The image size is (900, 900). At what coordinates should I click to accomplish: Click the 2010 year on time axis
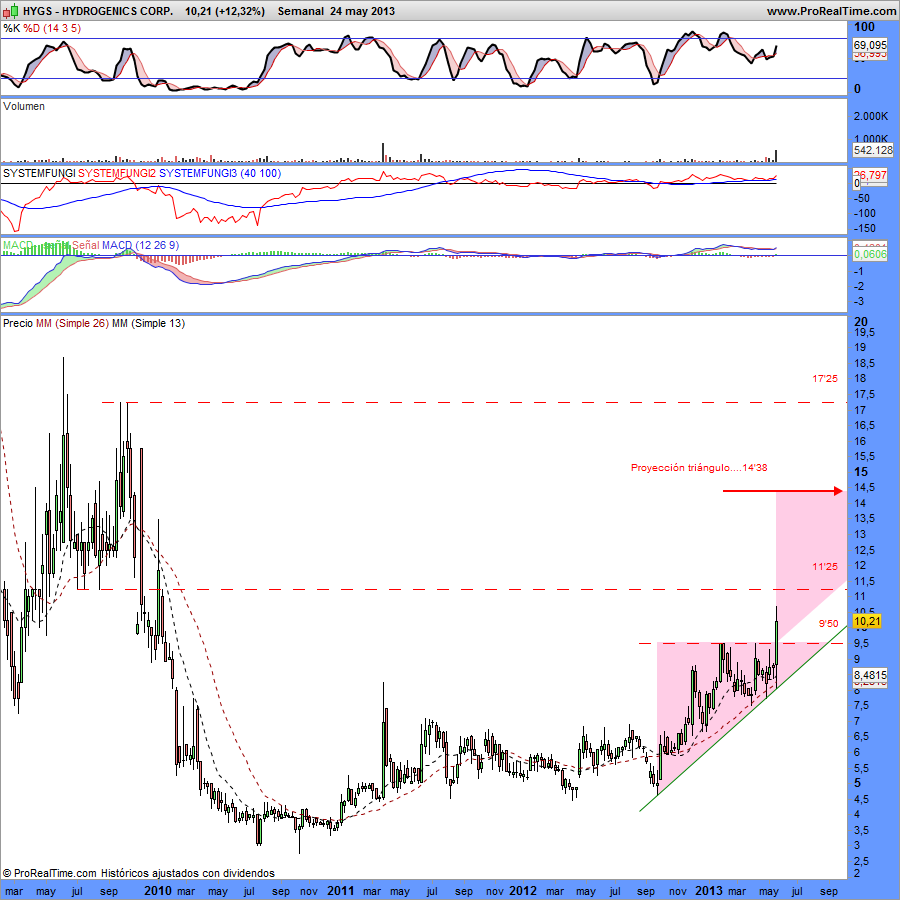(x=158, y=890)
